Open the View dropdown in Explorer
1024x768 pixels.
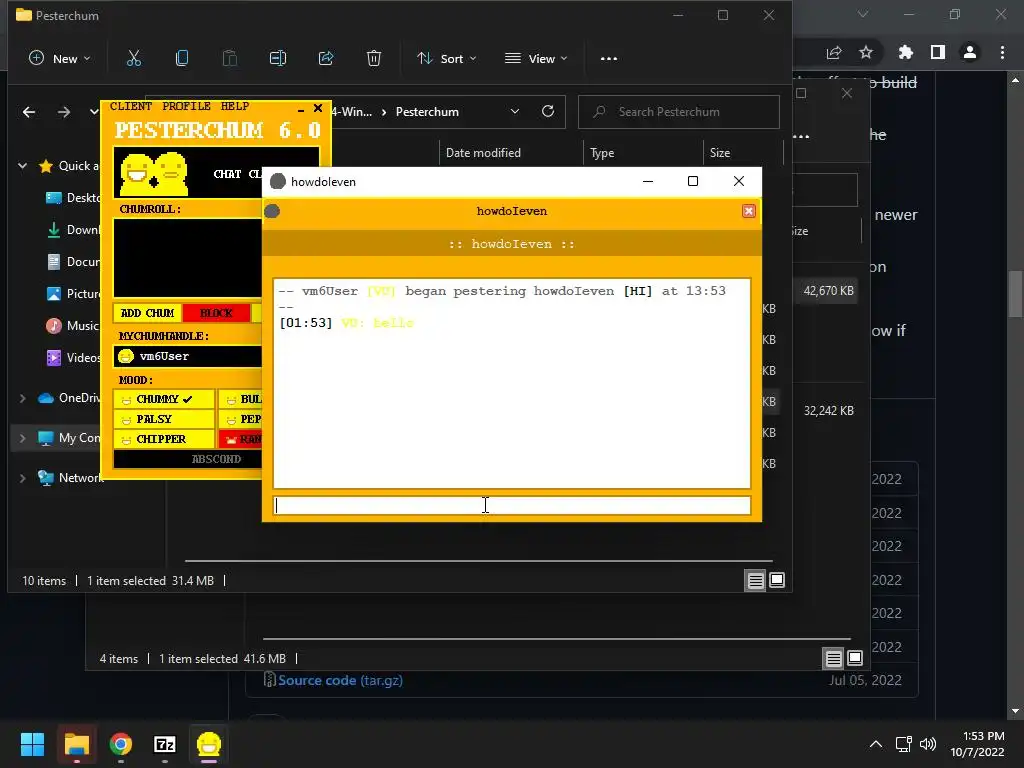click(536, 58)
